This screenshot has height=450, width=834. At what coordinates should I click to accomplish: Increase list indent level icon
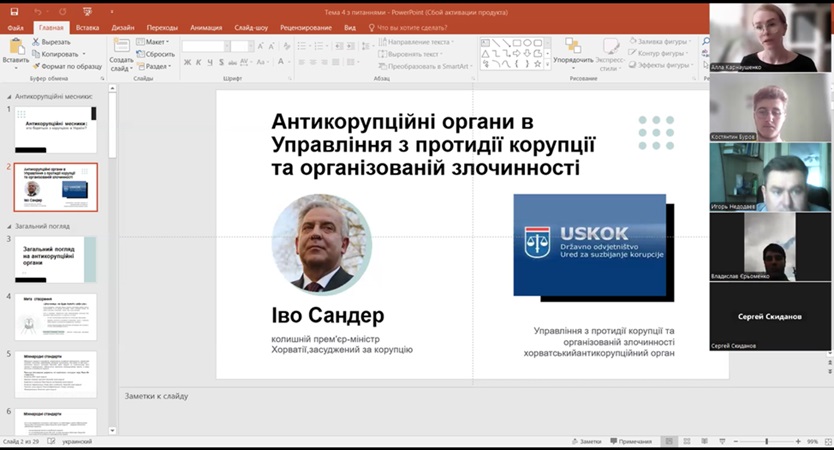(x=351, y=46)
